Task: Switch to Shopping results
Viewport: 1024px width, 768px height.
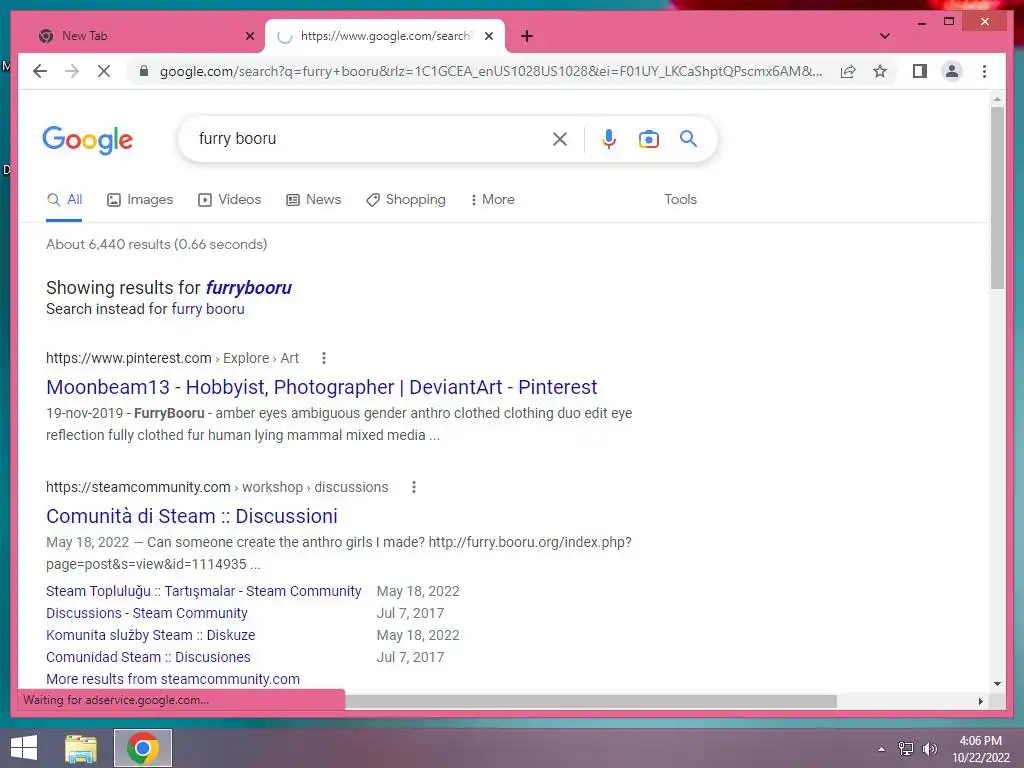Action: tap(406, 199)
